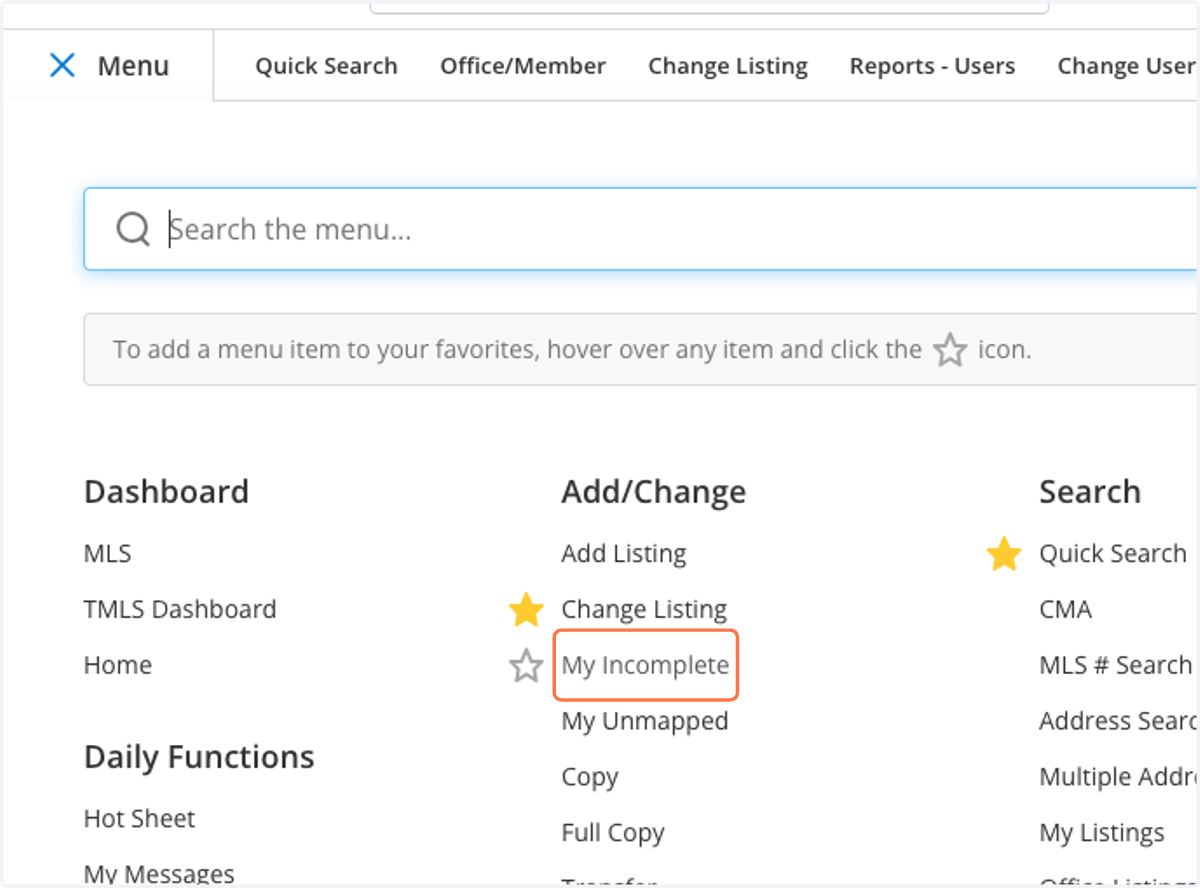Unfavorite Change Listing via its gold star
Viewport: 1200px width, 888px height.
(x=526, y=610)
